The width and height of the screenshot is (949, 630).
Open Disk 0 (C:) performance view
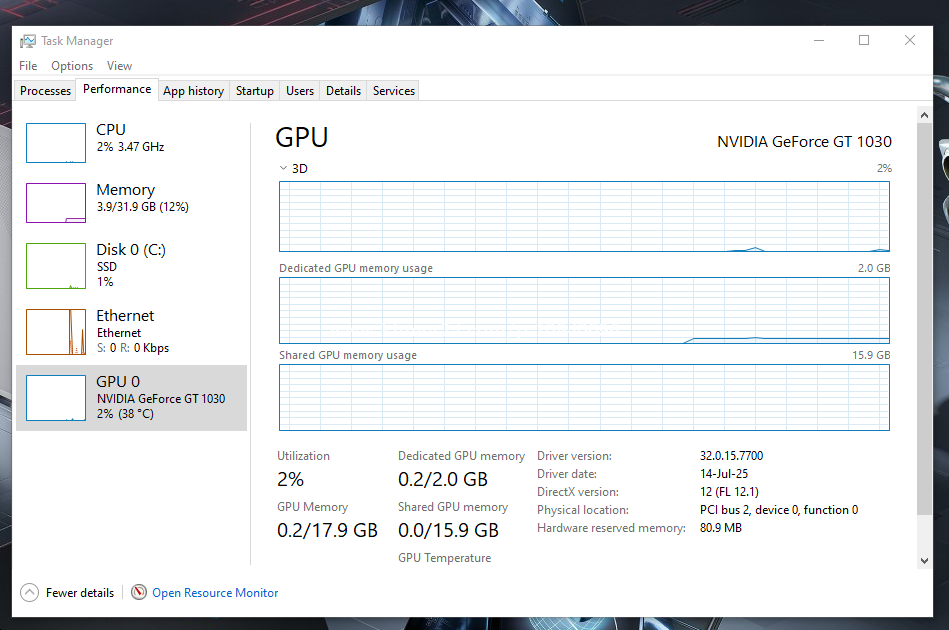(130, 250)
